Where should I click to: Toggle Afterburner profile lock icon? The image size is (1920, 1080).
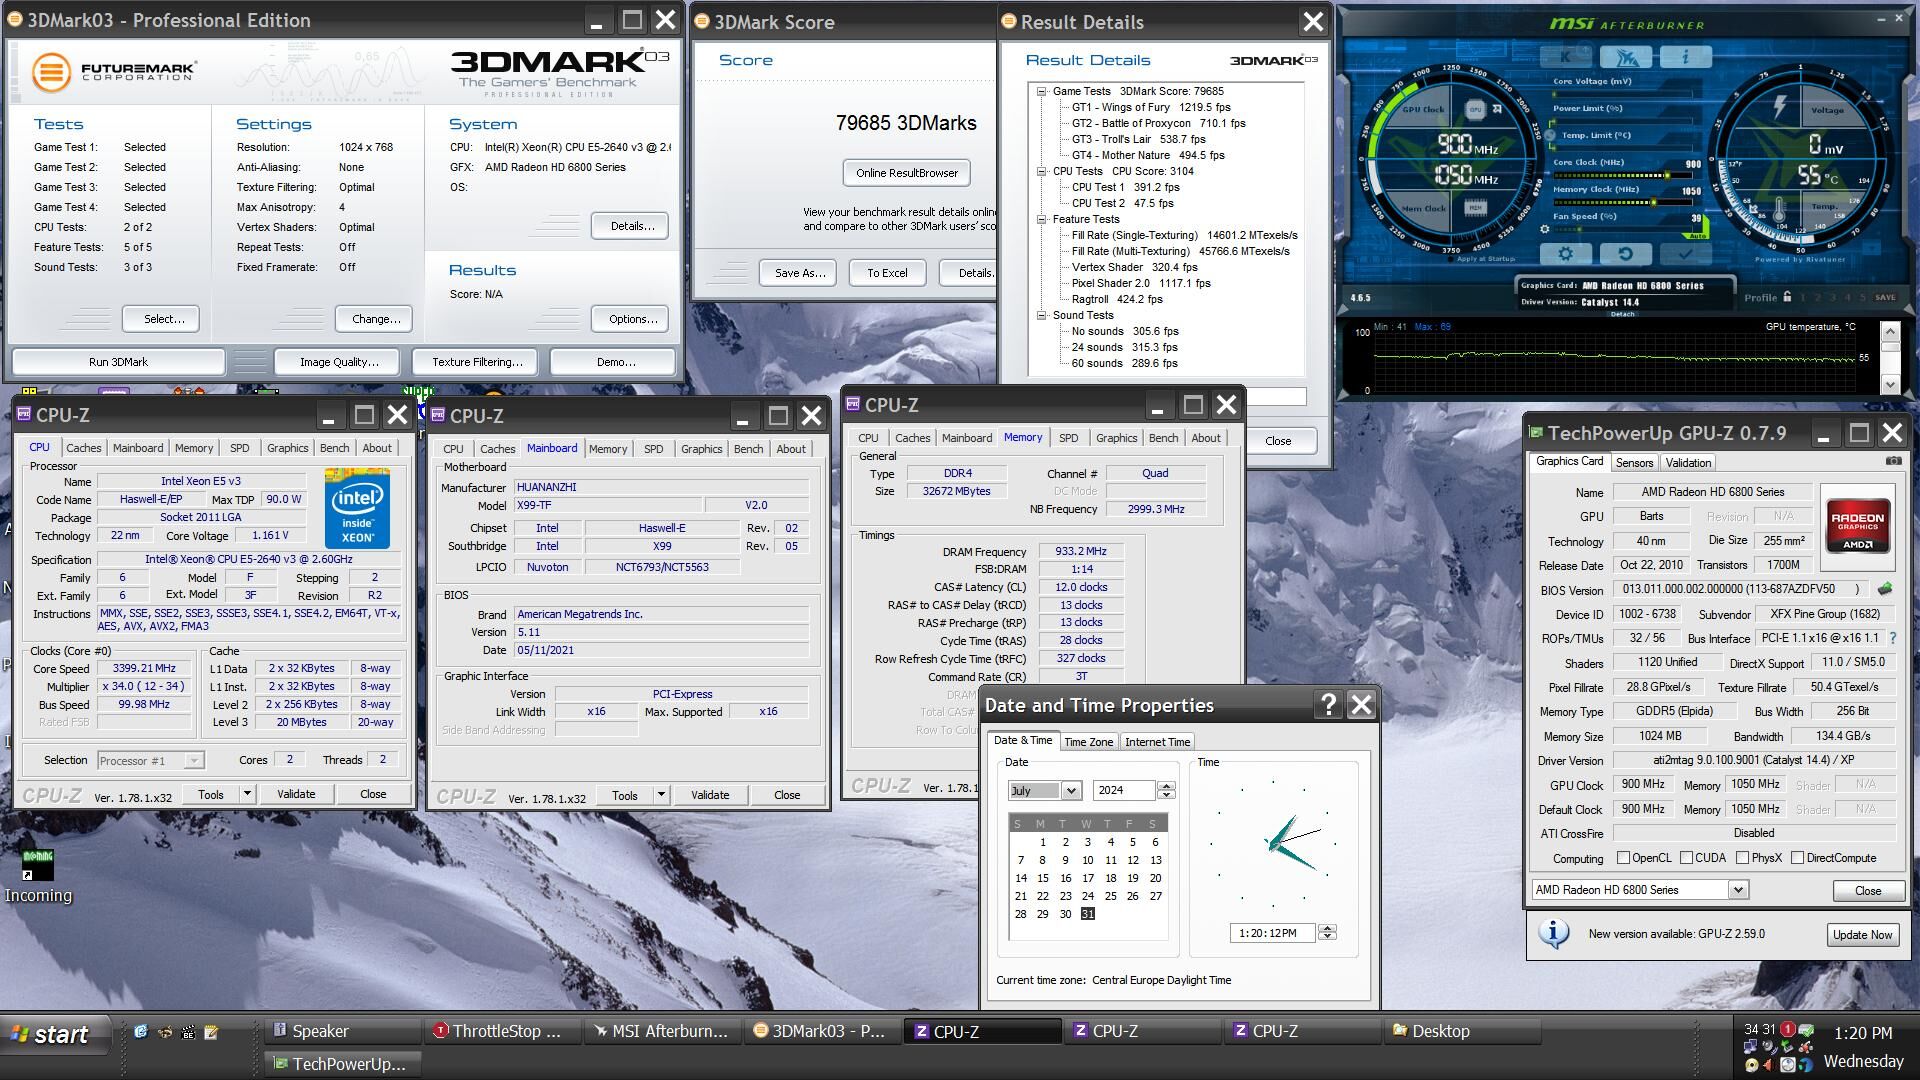pyautogui.click(x=1787, y=296)
